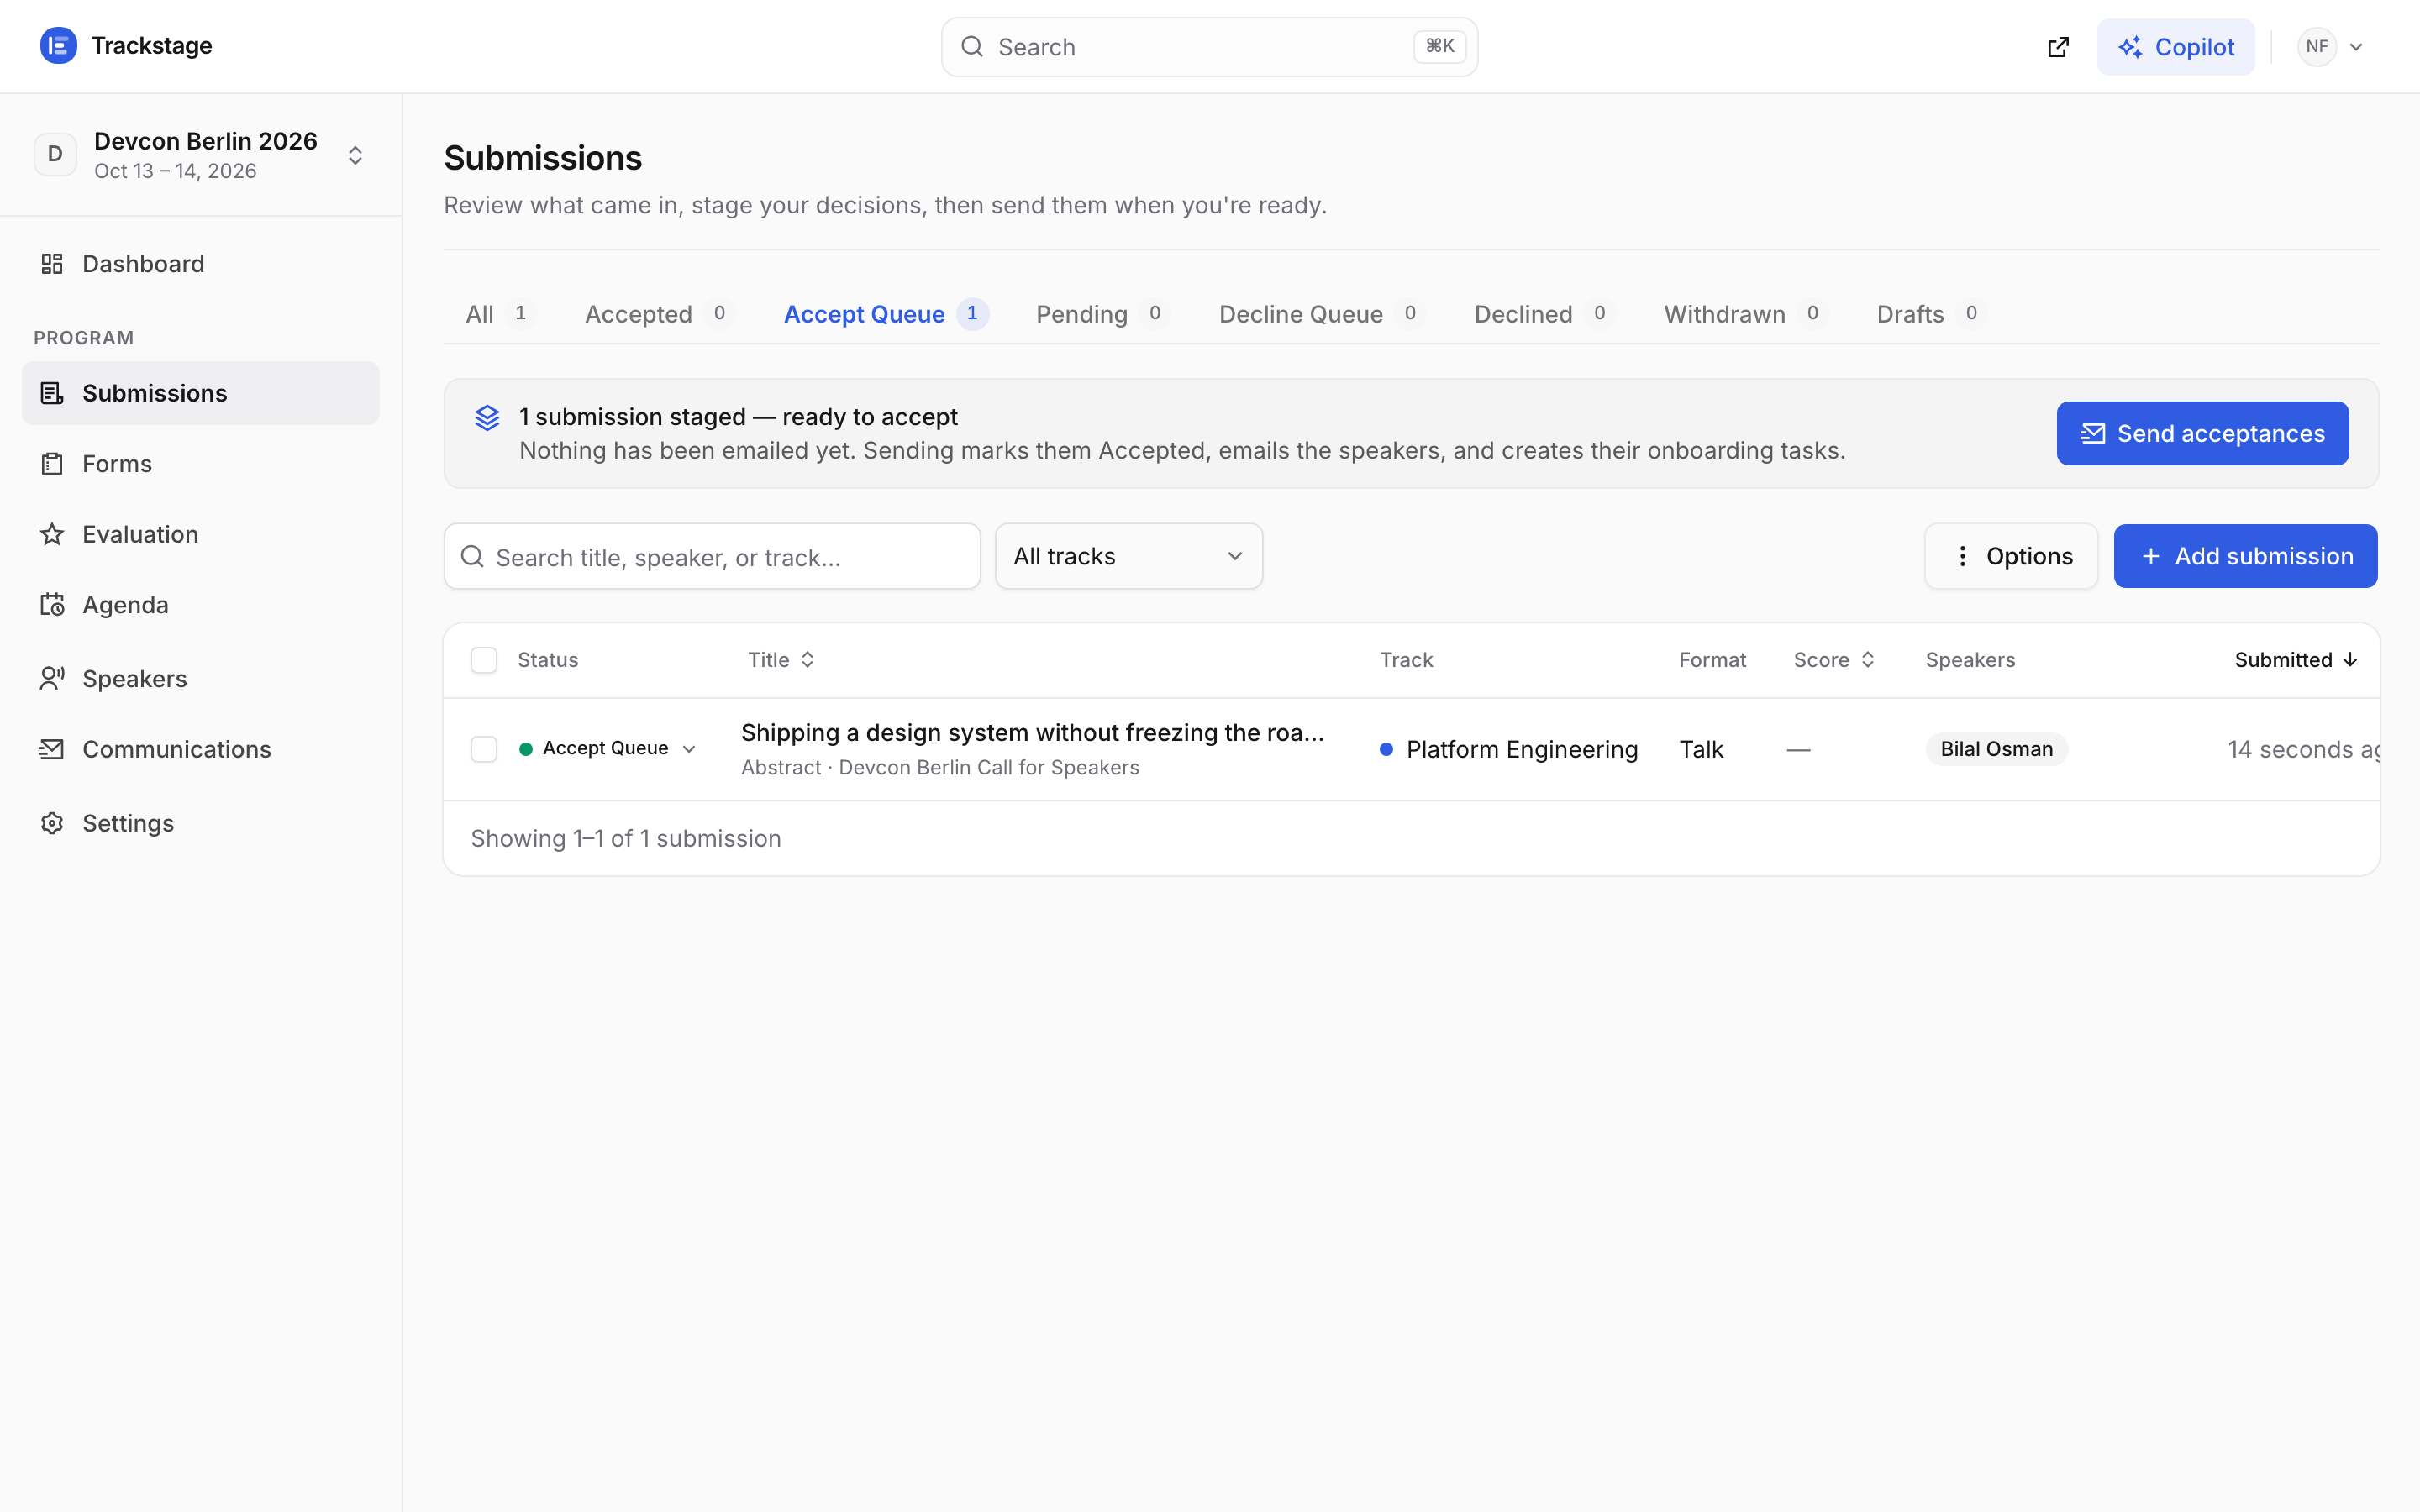This screenshot has height=1512, width=2420.
Task: Select the Accept Queue tab
Action: click(x=886, y=314)
